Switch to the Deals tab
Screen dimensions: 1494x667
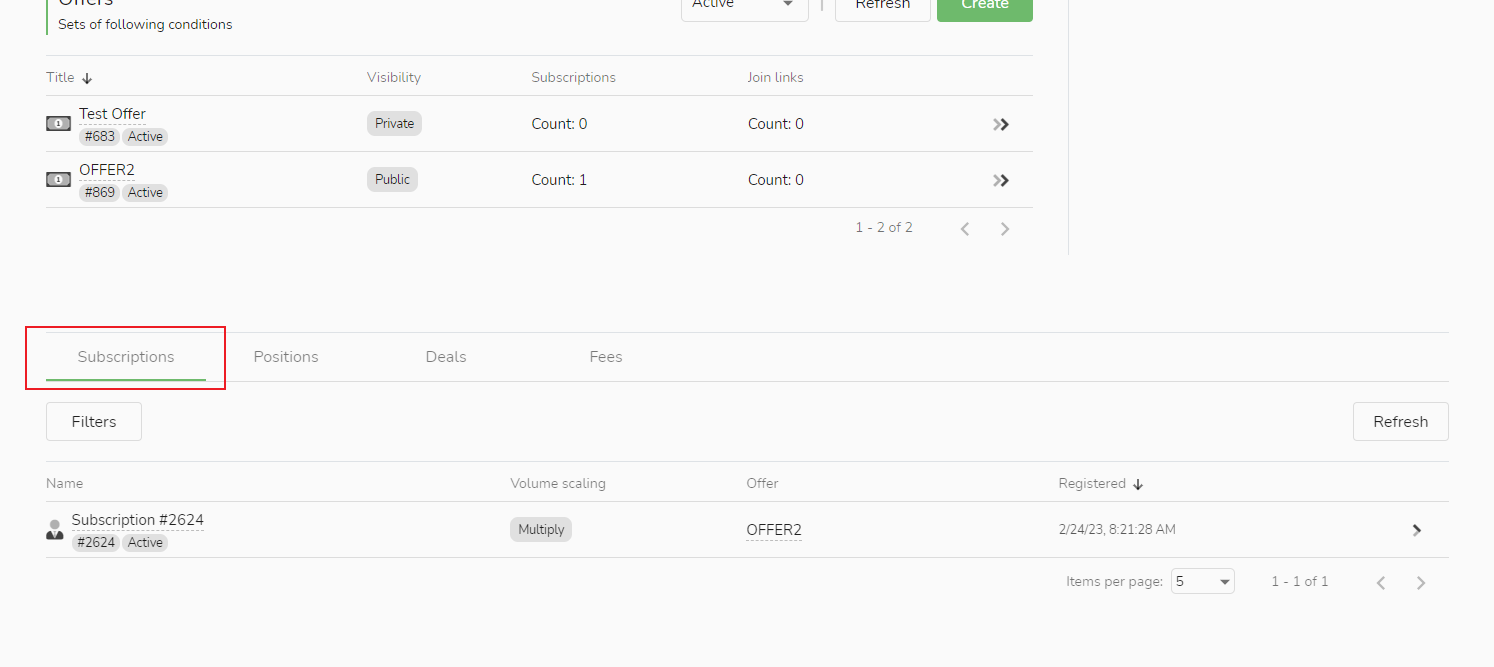[446, 357]
